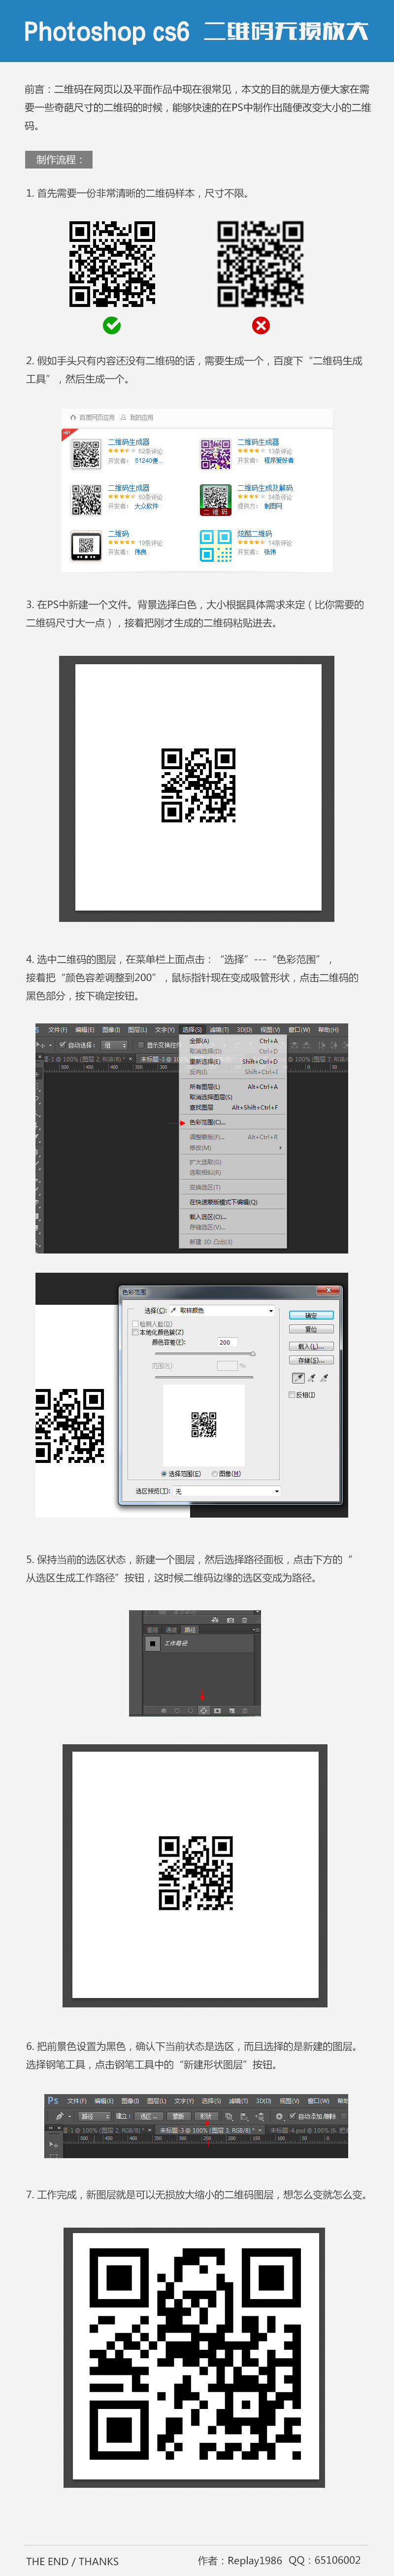Image resolution: width=394 pixels, height=2576 pixels.
Task: Click the 大众软件 developer link
Action: pyautogui.click(x=146, y=506)
